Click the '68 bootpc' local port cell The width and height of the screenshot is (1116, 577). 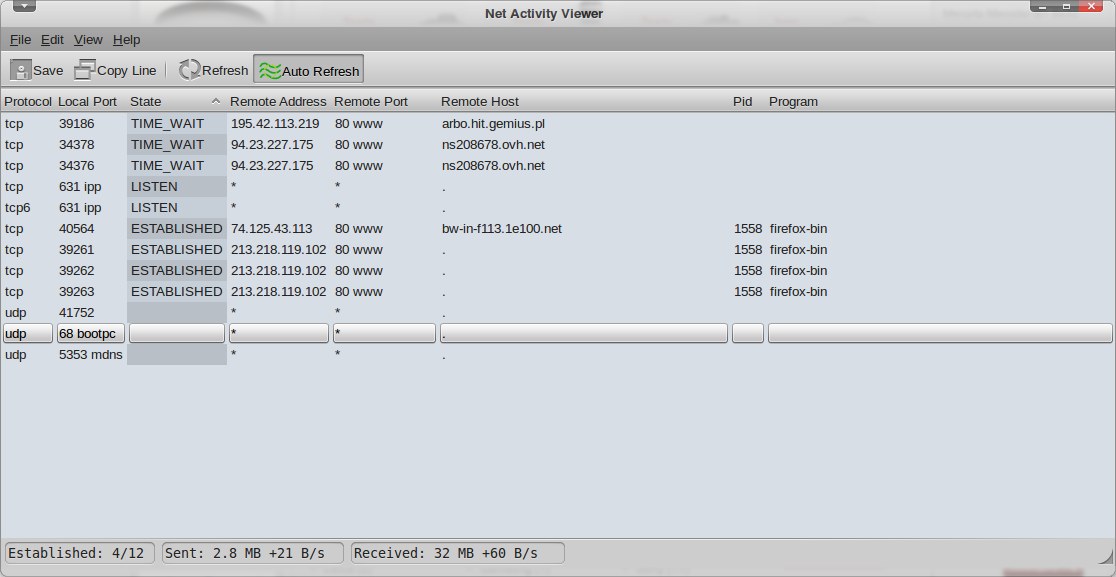pyautogui.click(x=91, y=333)
